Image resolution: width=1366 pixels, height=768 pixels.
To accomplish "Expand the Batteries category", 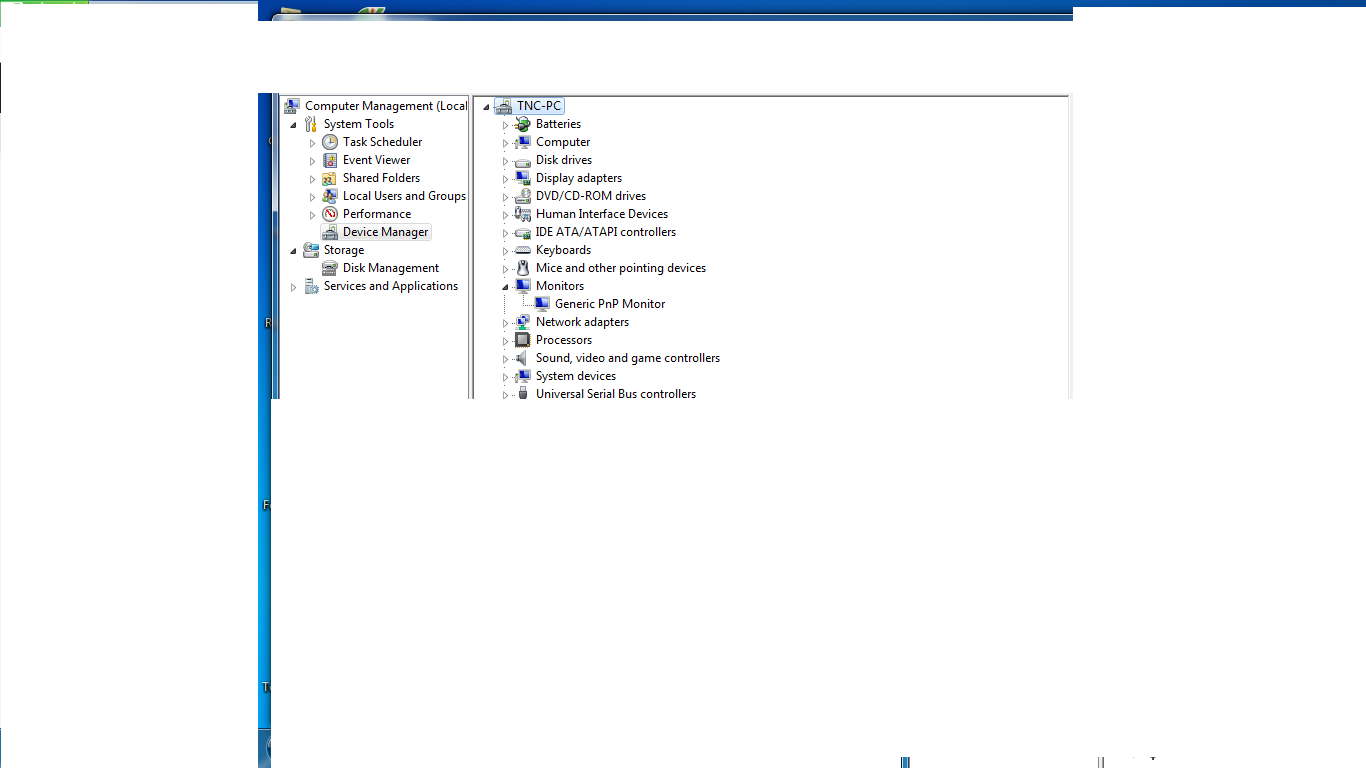I will click(505, 125).
